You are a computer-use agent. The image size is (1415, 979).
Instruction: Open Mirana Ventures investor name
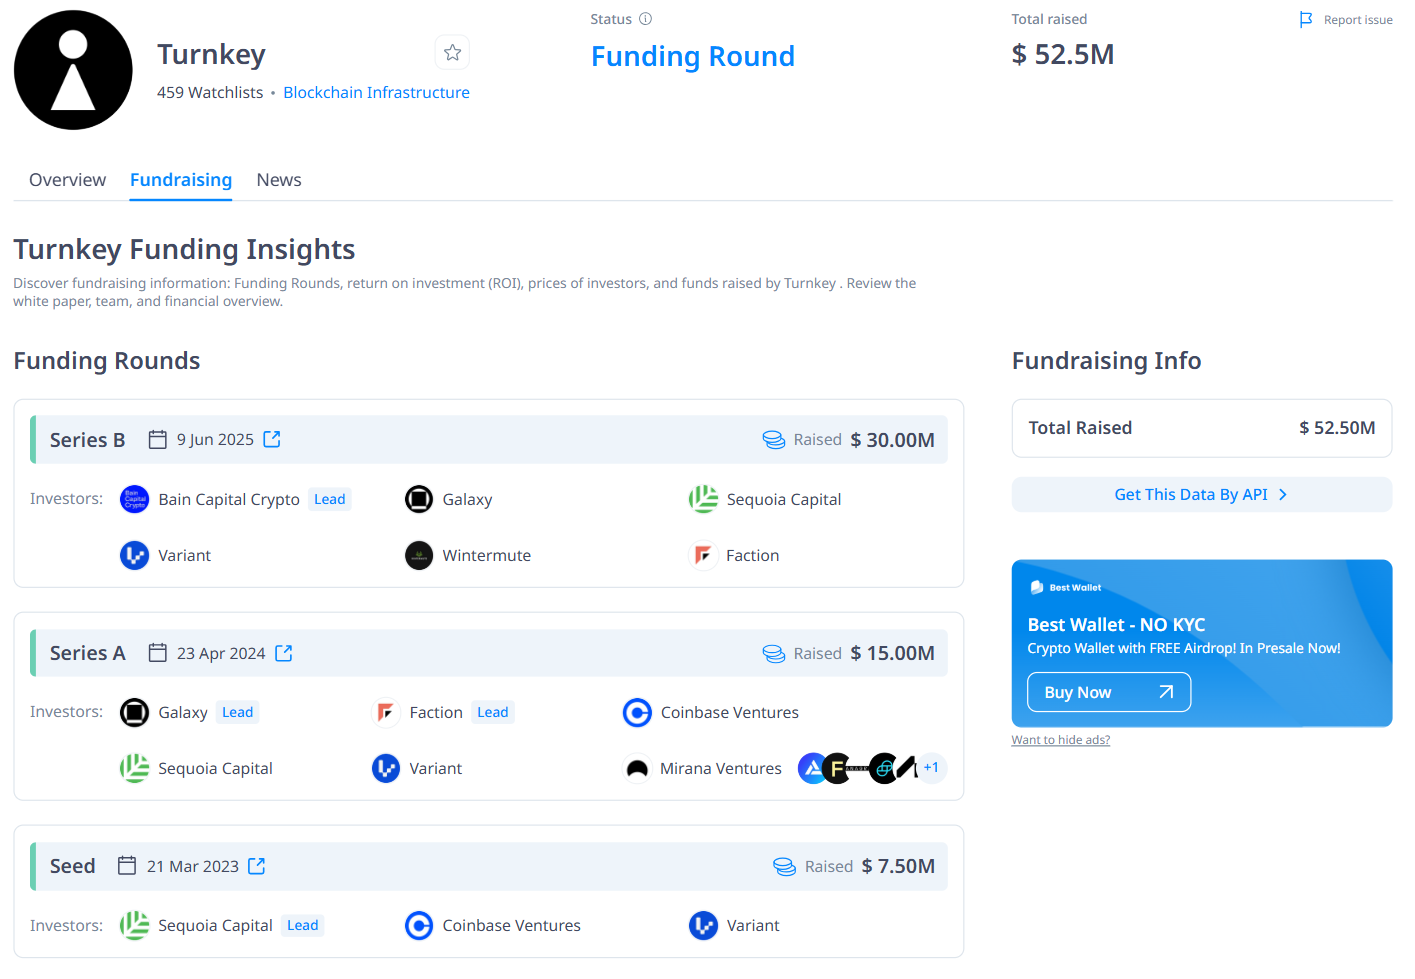click(721, 768)
